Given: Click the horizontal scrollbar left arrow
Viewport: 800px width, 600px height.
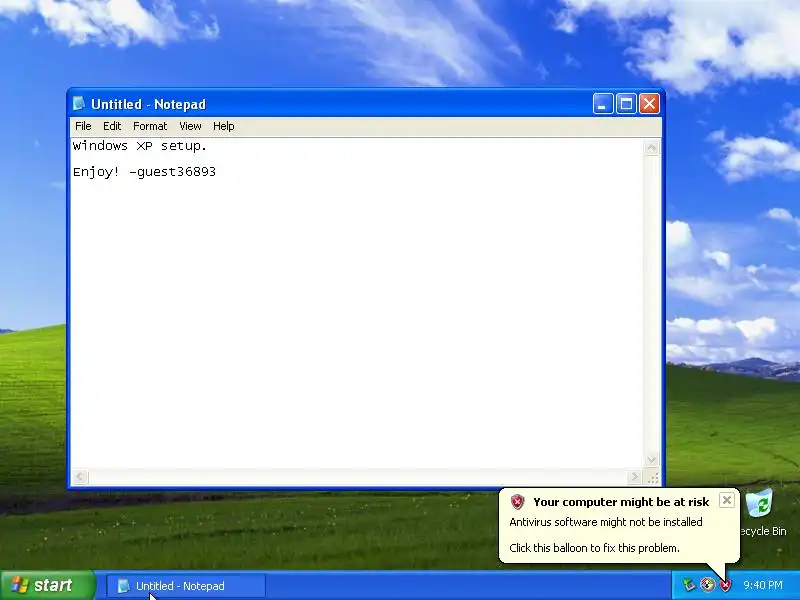Looking at the screenshot, I should click(80, 477).
